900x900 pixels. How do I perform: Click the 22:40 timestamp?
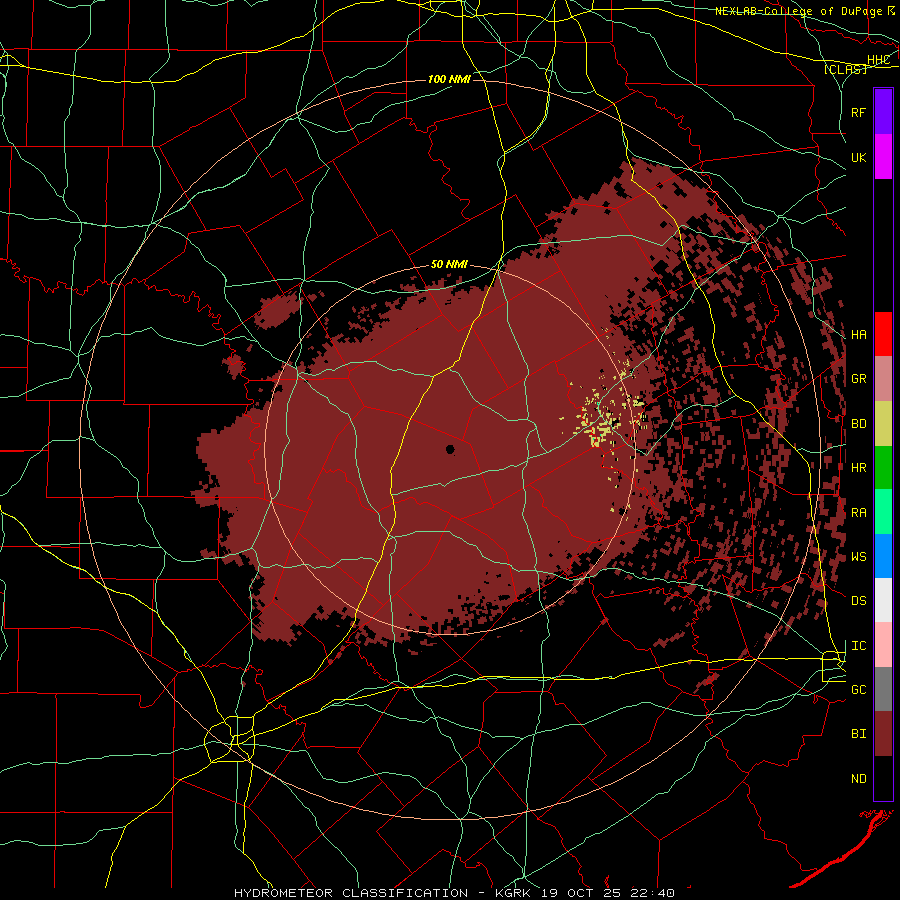(x=654, y=893)
